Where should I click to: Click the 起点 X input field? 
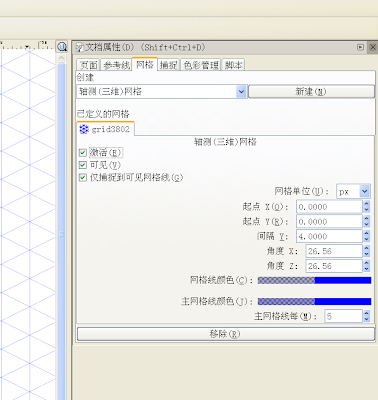click(329, 207)
